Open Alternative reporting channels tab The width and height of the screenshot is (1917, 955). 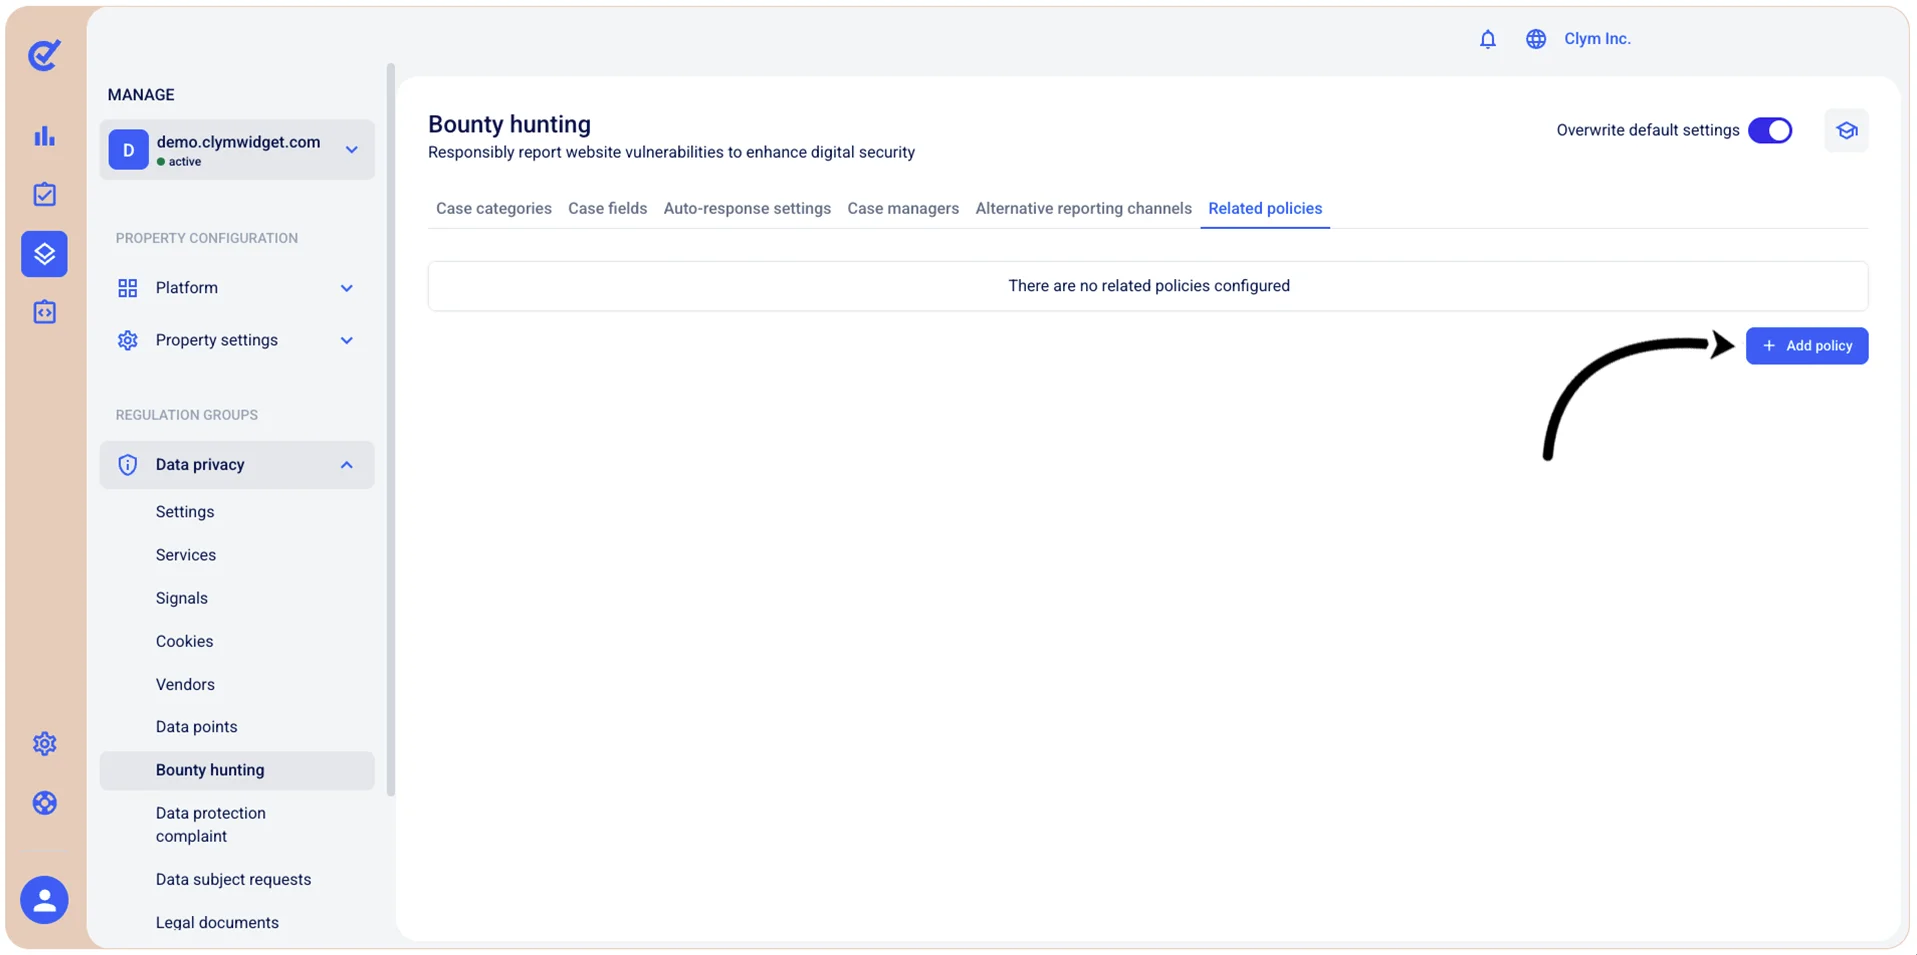point(1084,208)
